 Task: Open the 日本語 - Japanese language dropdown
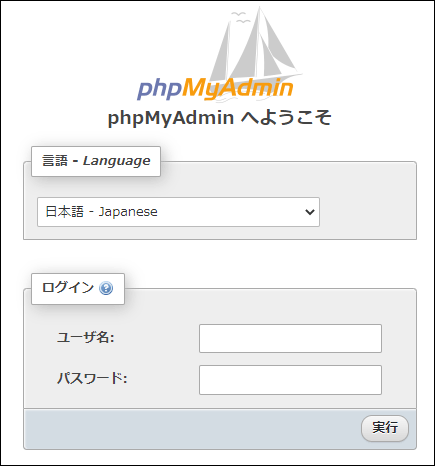point(178,212)
